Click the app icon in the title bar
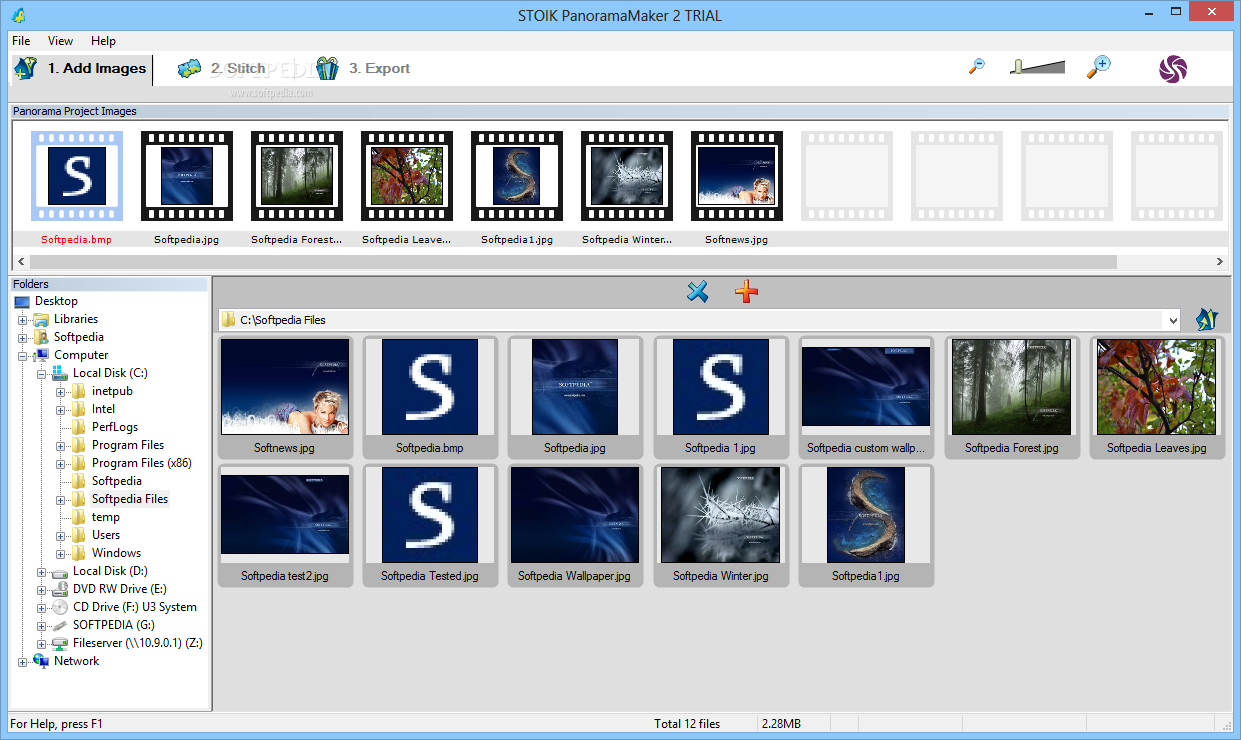Viewport: 1241px width, 740px height. (x=19, y=15)
